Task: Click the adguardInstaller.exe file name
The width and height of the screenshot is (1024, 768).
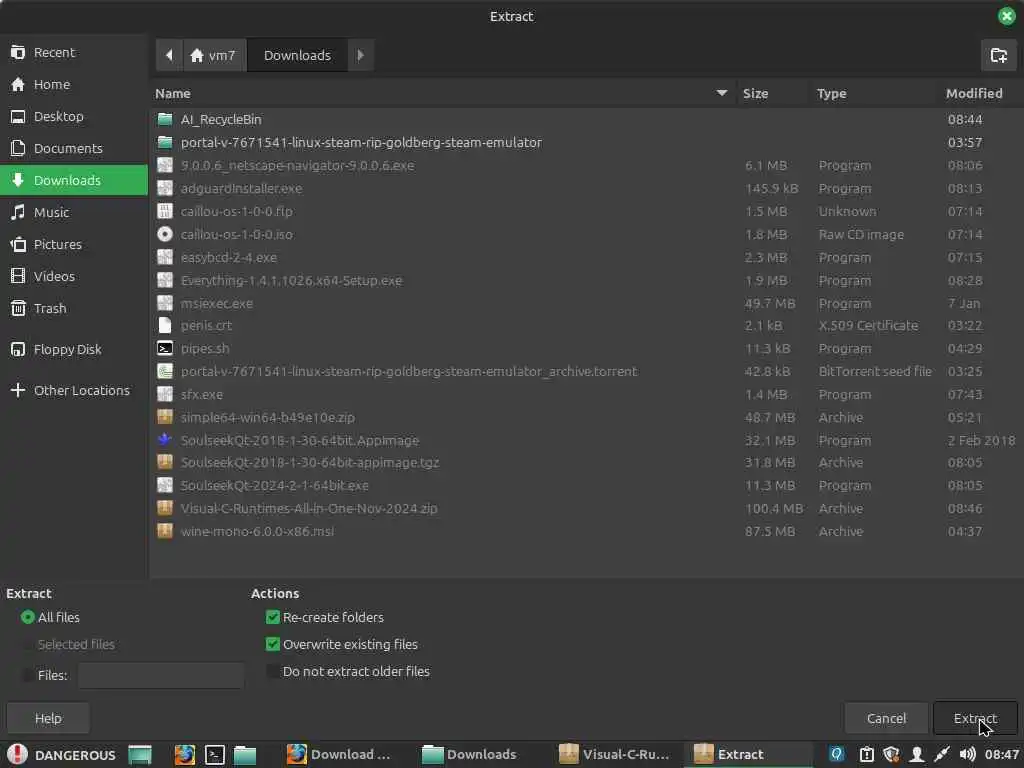Action: pyautogui.click(x=242, y=188)
